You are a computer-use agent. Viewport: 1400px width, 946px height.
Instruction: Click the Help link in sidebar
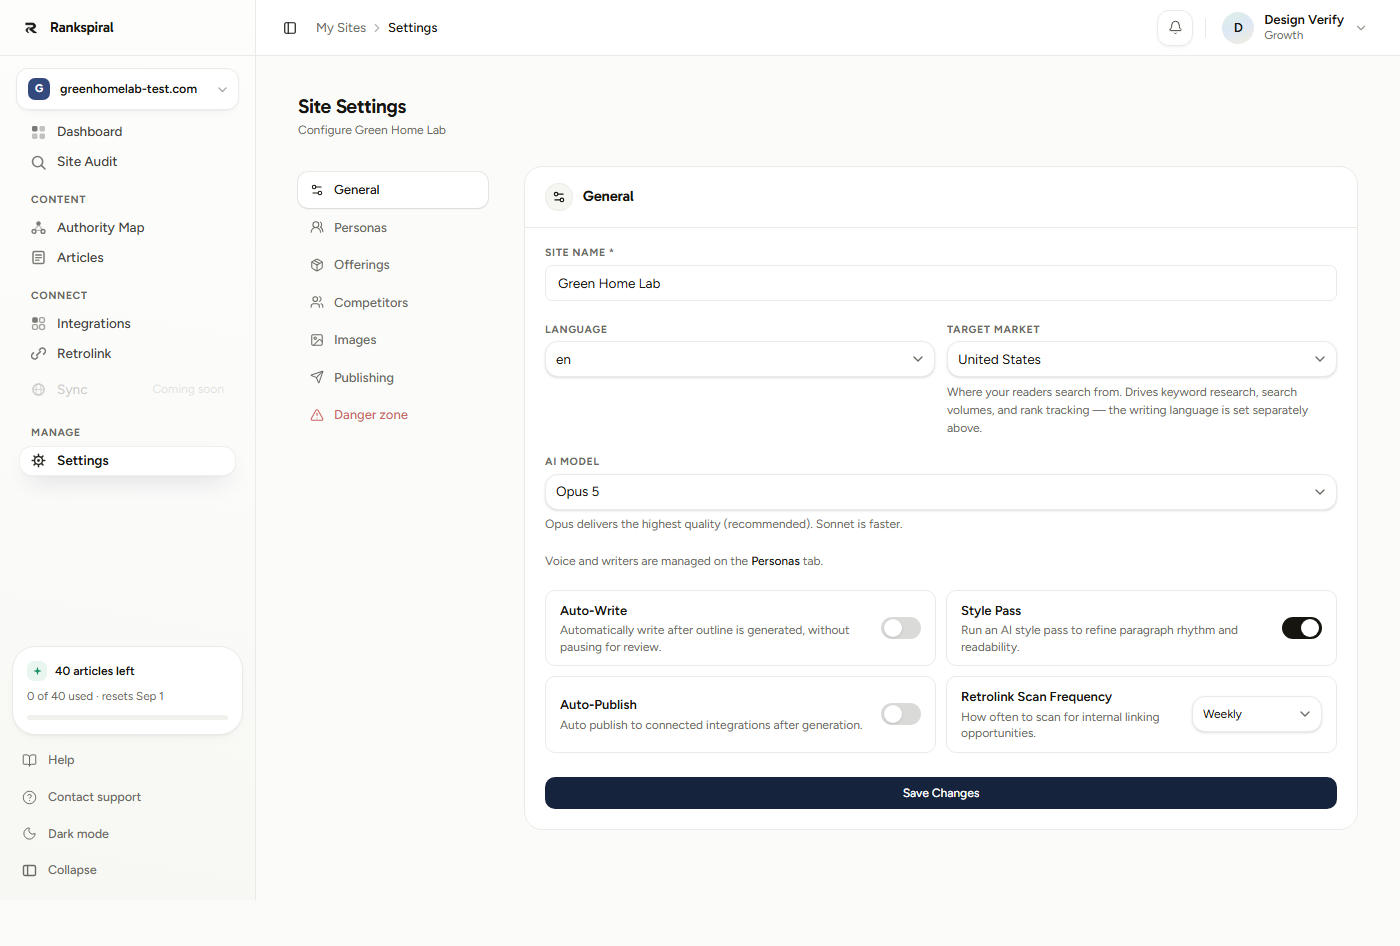(x=61, y=760)
